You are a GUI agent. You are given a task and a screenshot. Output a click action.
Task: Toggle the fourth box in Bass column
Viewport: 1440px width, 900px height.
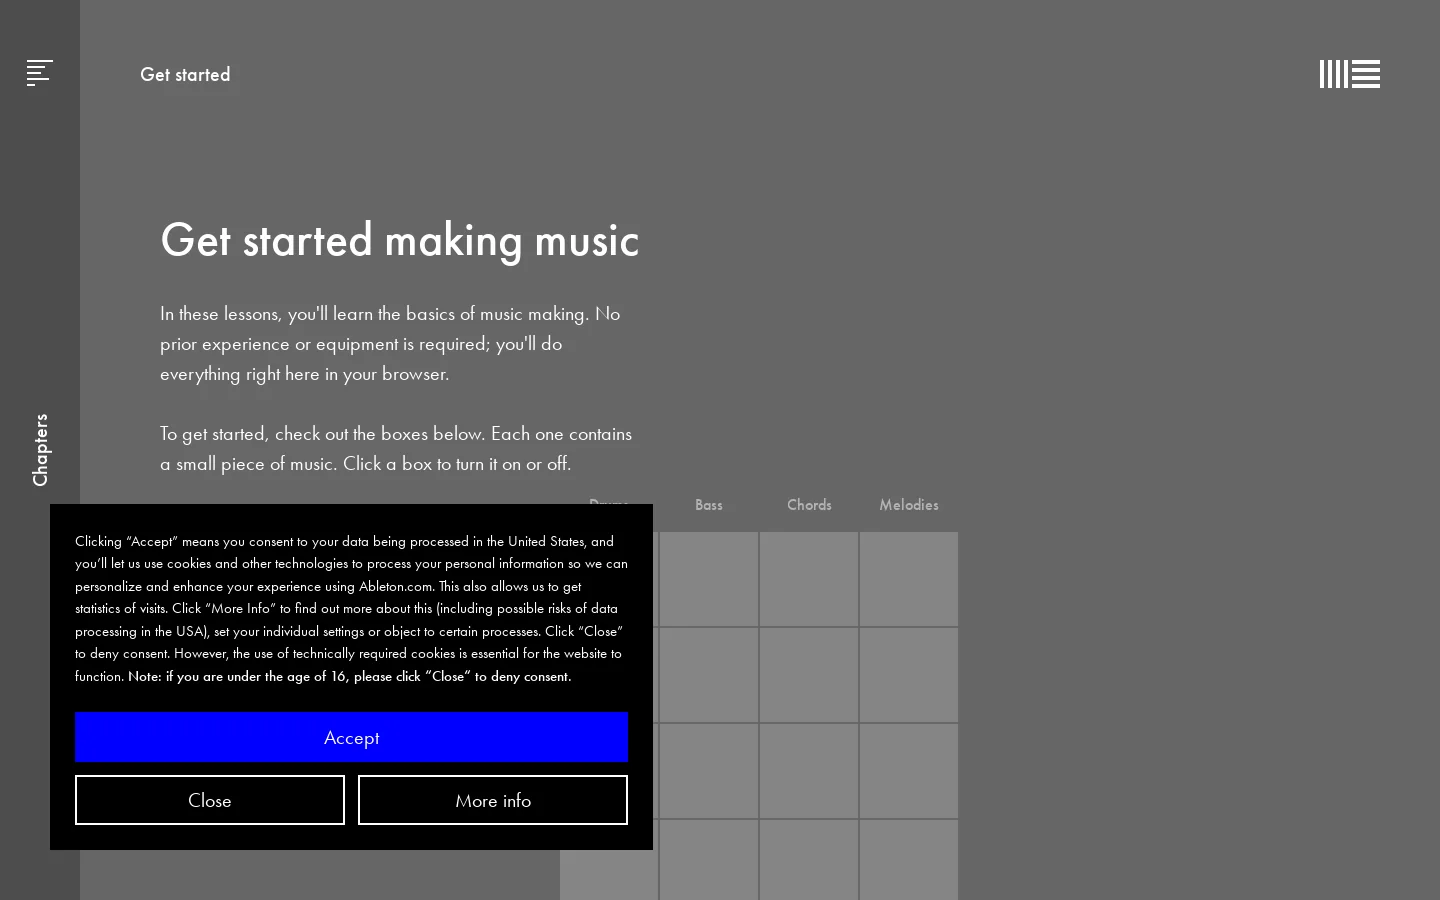[x=709, y=860]
